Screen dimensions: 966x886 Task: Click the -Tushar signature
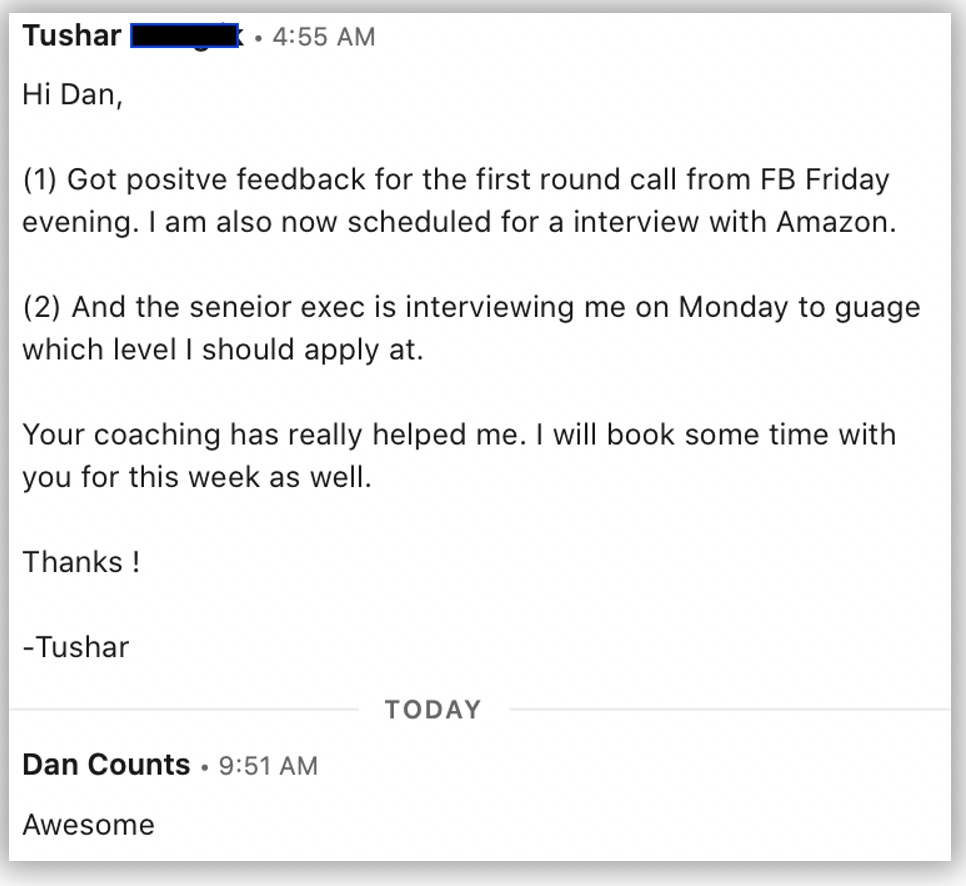point(76,648)
